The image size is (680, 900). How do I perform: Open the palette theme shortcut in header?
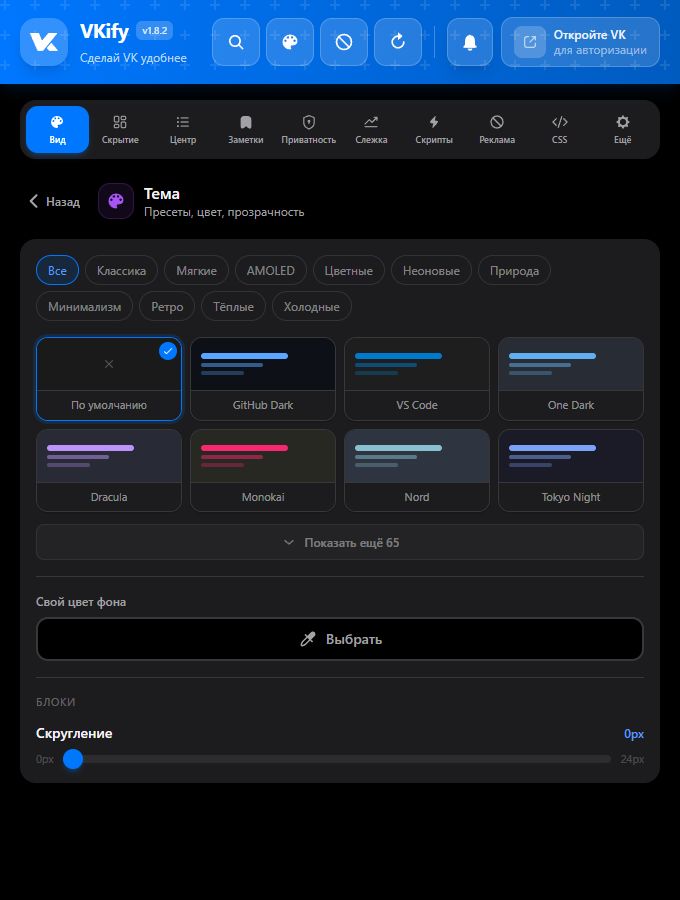(x=290, y=42)
